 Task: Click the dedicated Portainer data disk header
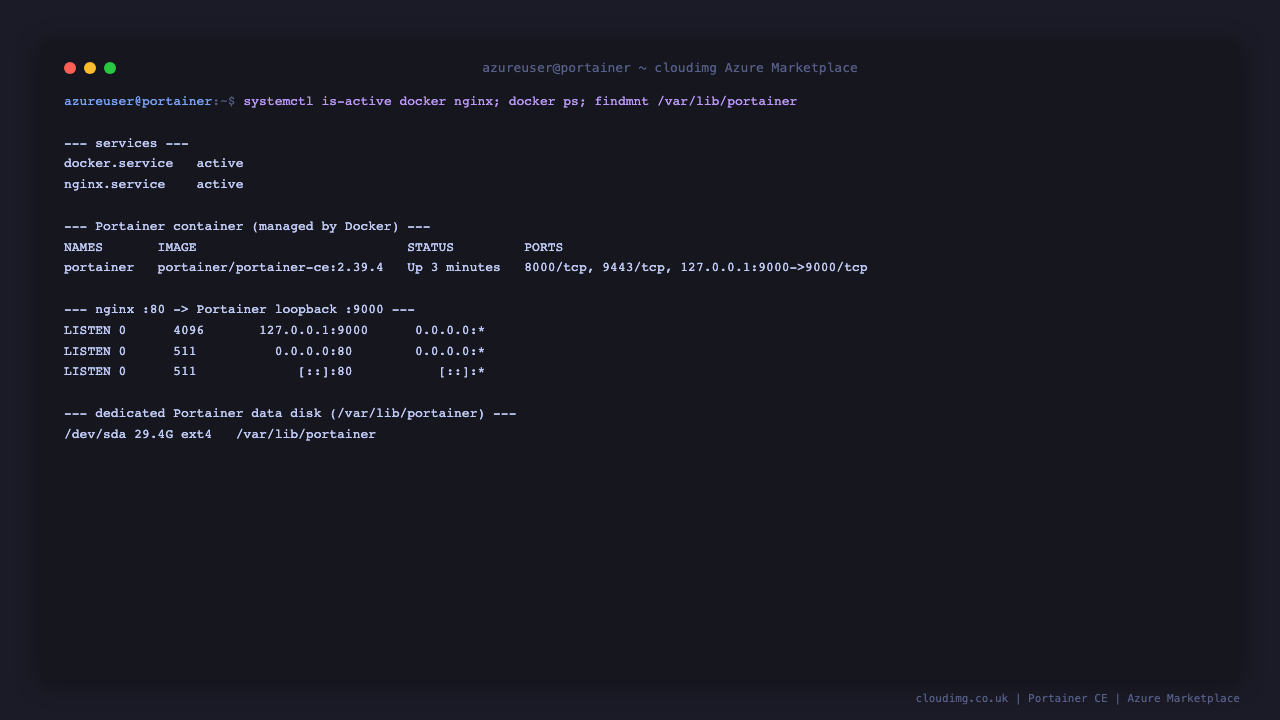pyautogui.click(x=290, y=414)
